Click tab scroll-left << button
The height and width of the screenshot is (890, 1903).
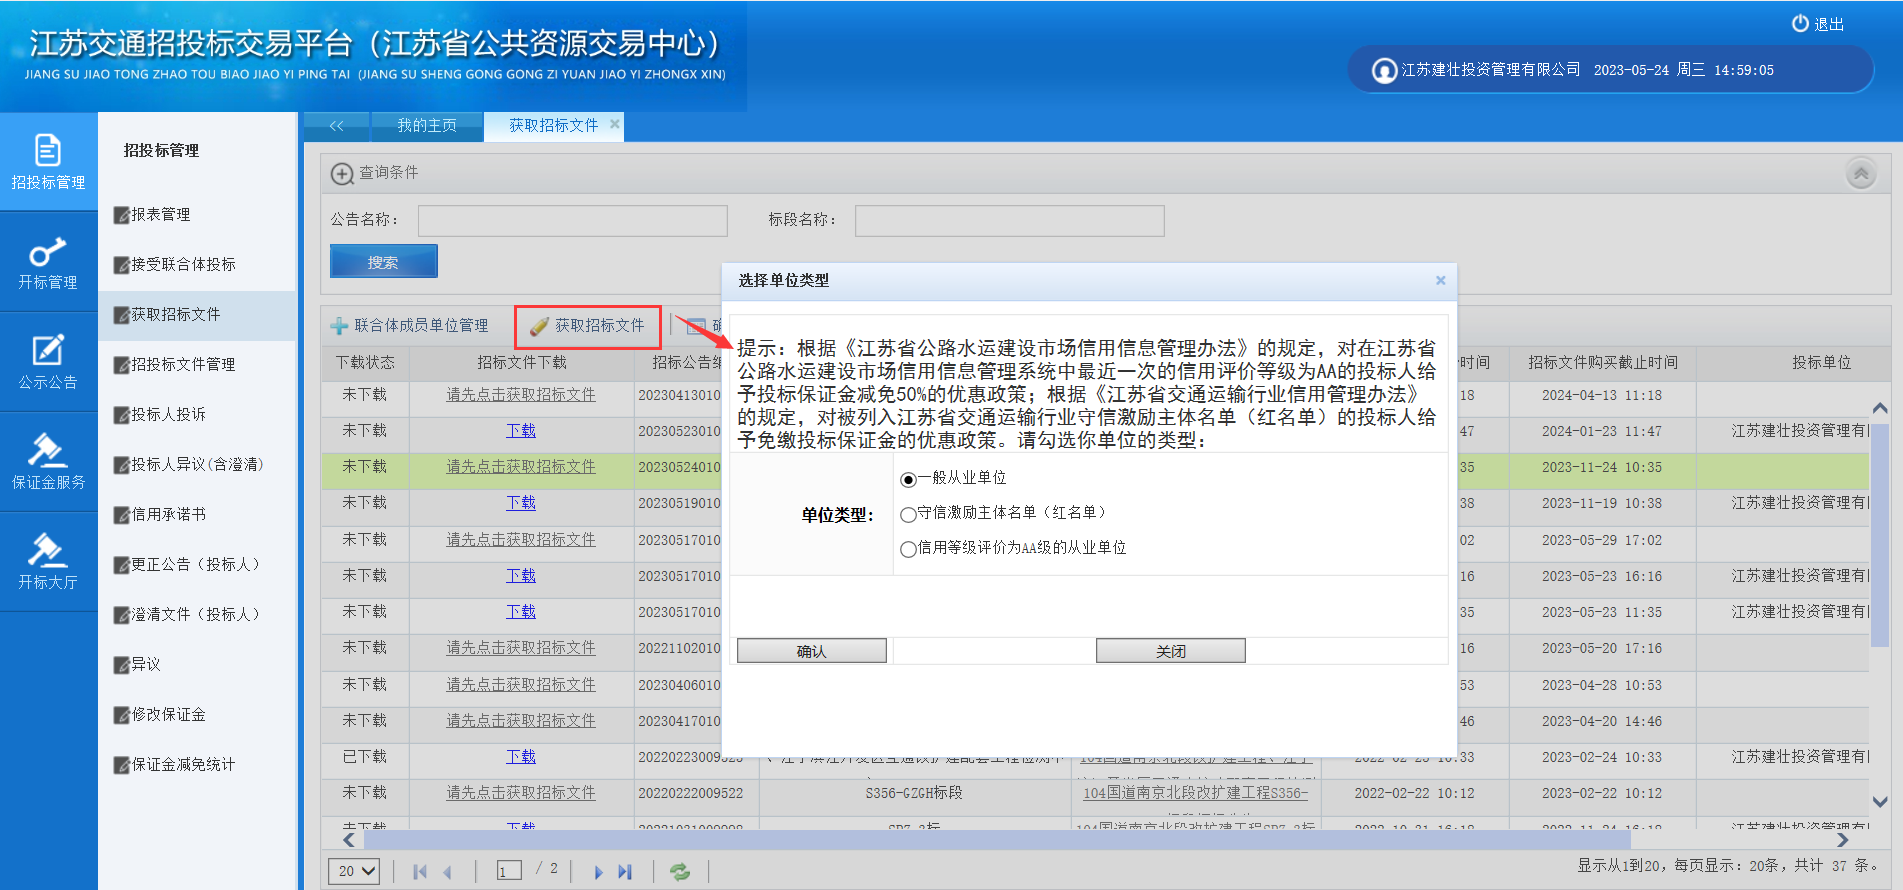(336, 126)
